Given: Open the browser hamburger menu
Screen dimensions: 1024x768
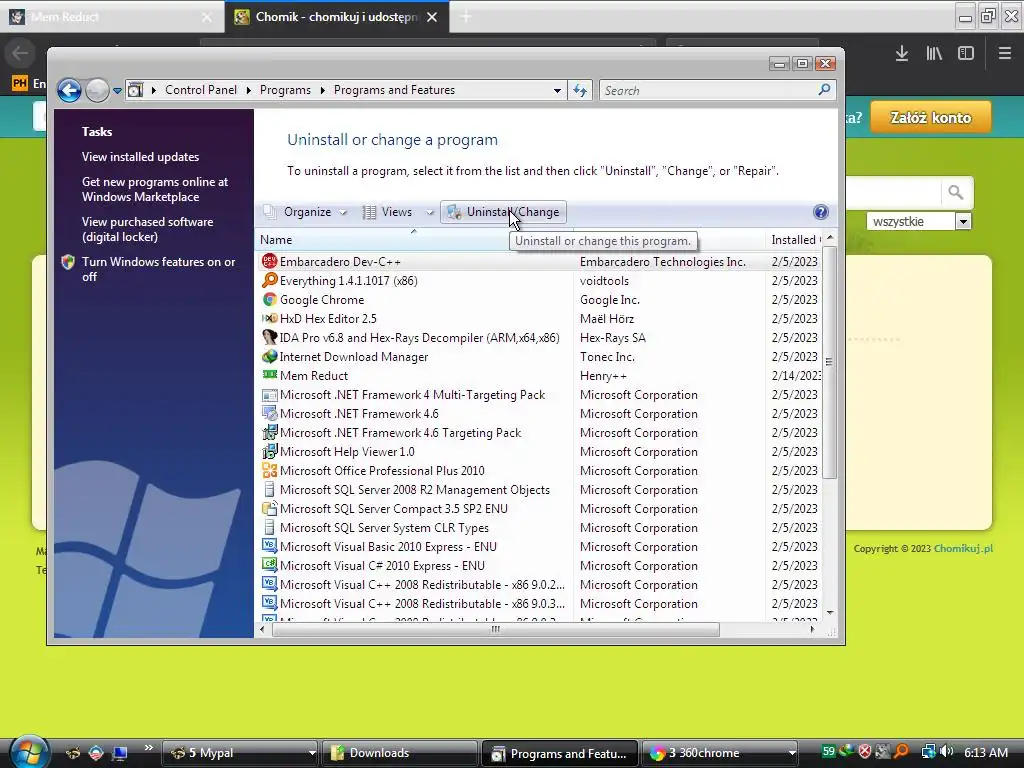Looking at the screenshot, I should [1004, 54].
